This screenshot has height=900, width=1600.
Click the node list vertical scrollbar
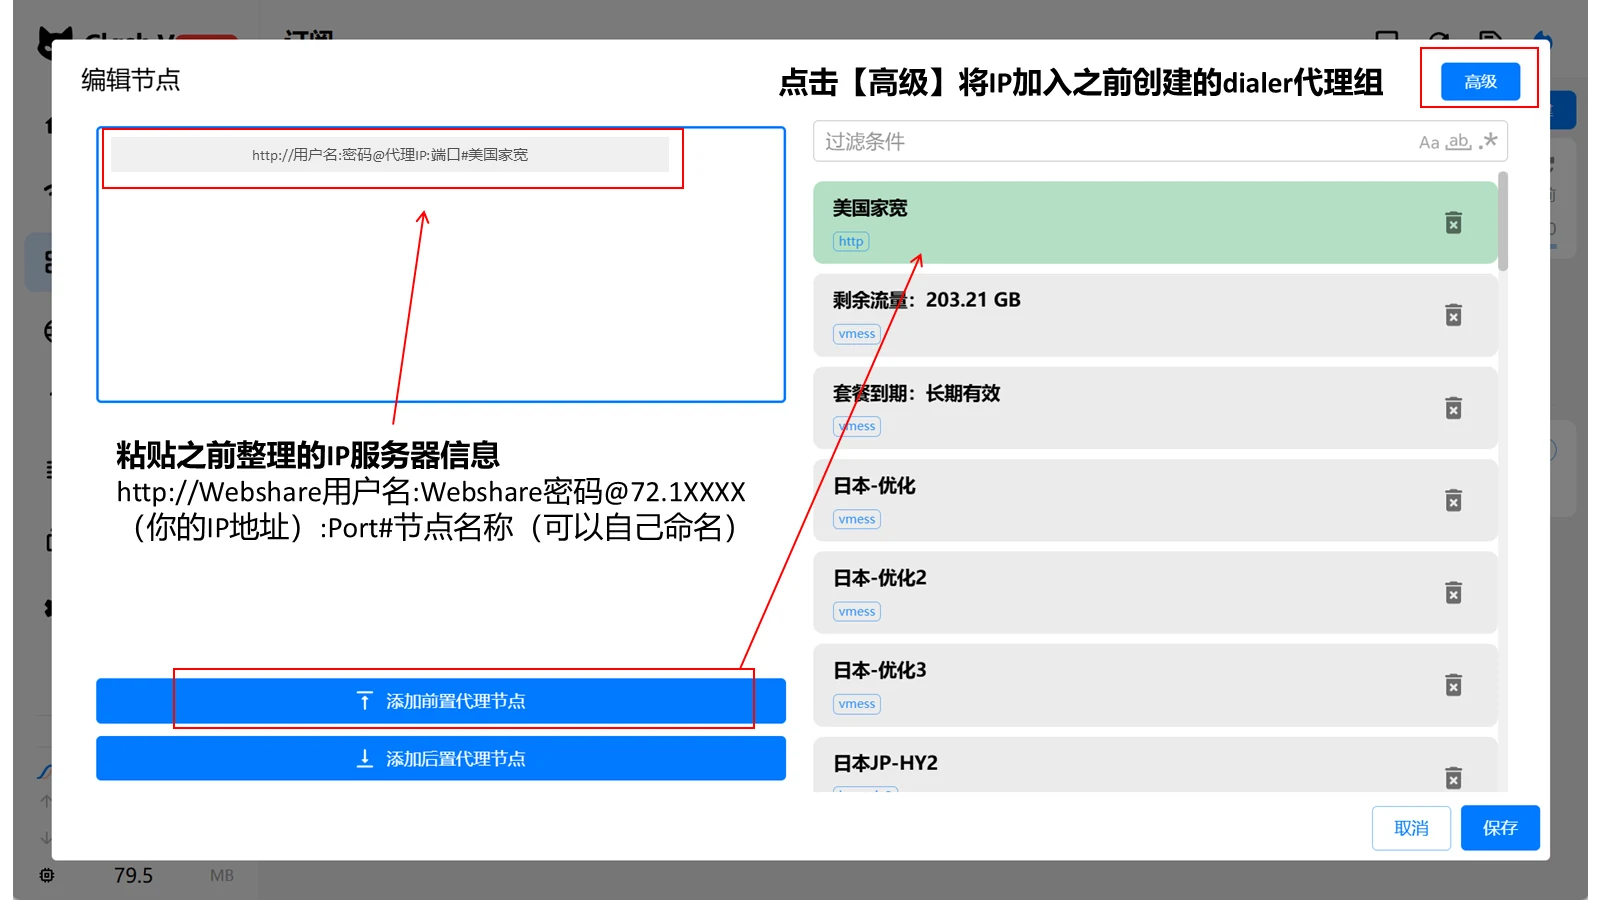click(x=1503, y=221)
